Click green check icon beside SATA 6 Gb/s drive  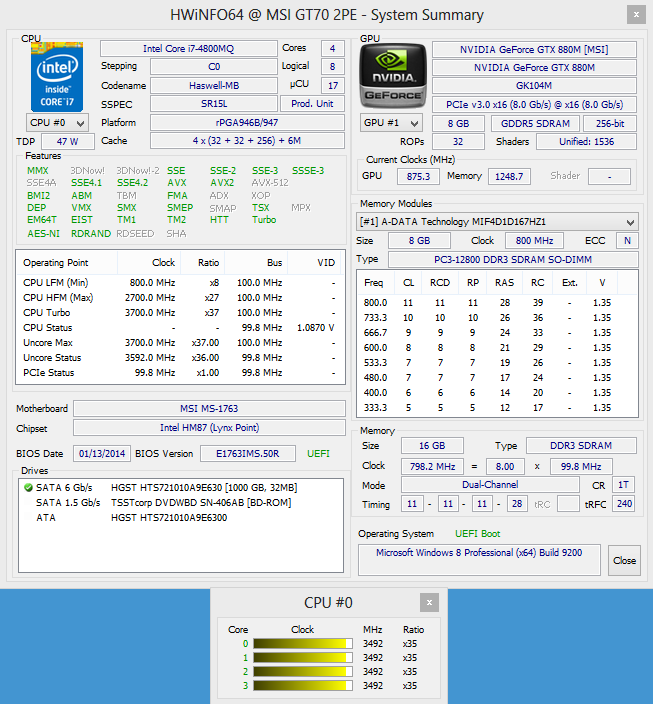click(x=28, y=488)
